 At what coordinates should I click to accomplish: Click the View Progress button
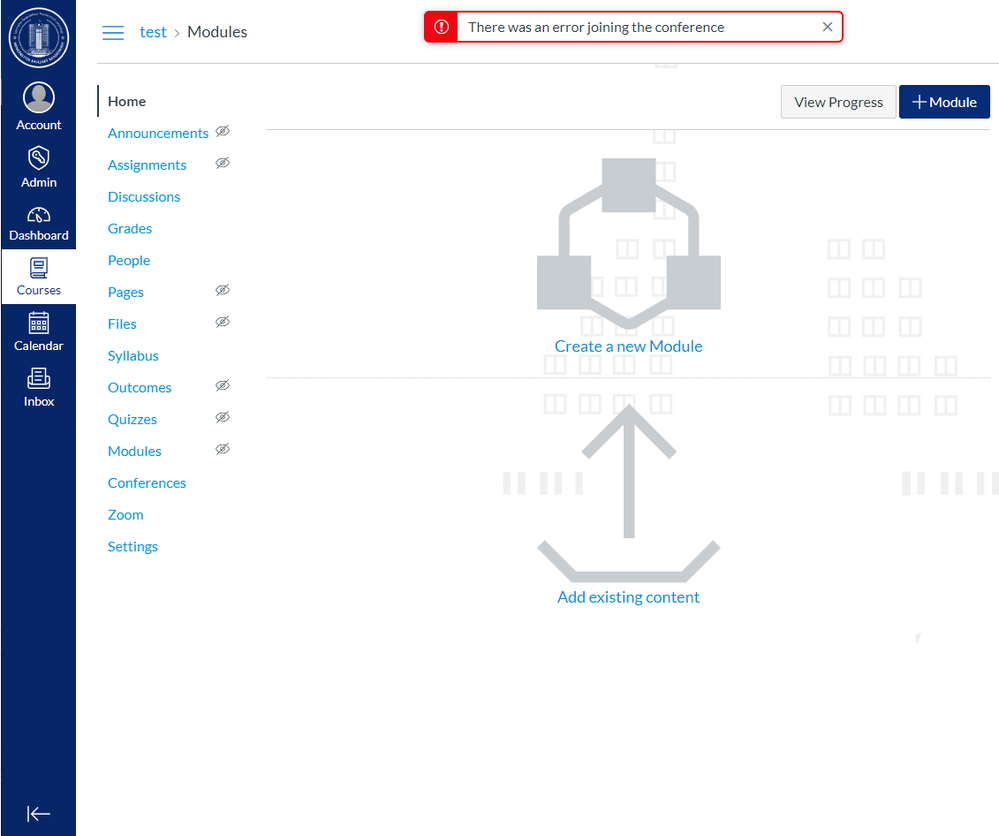point(838,102)
